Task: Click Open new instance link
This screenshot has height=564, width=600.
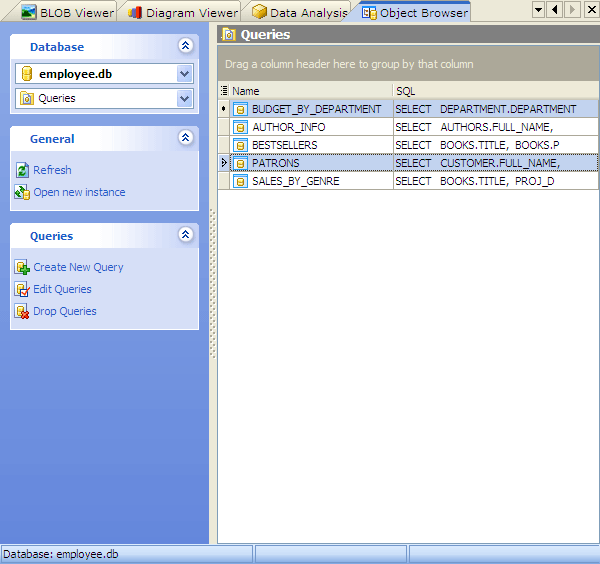Action: tap(79, 192)
